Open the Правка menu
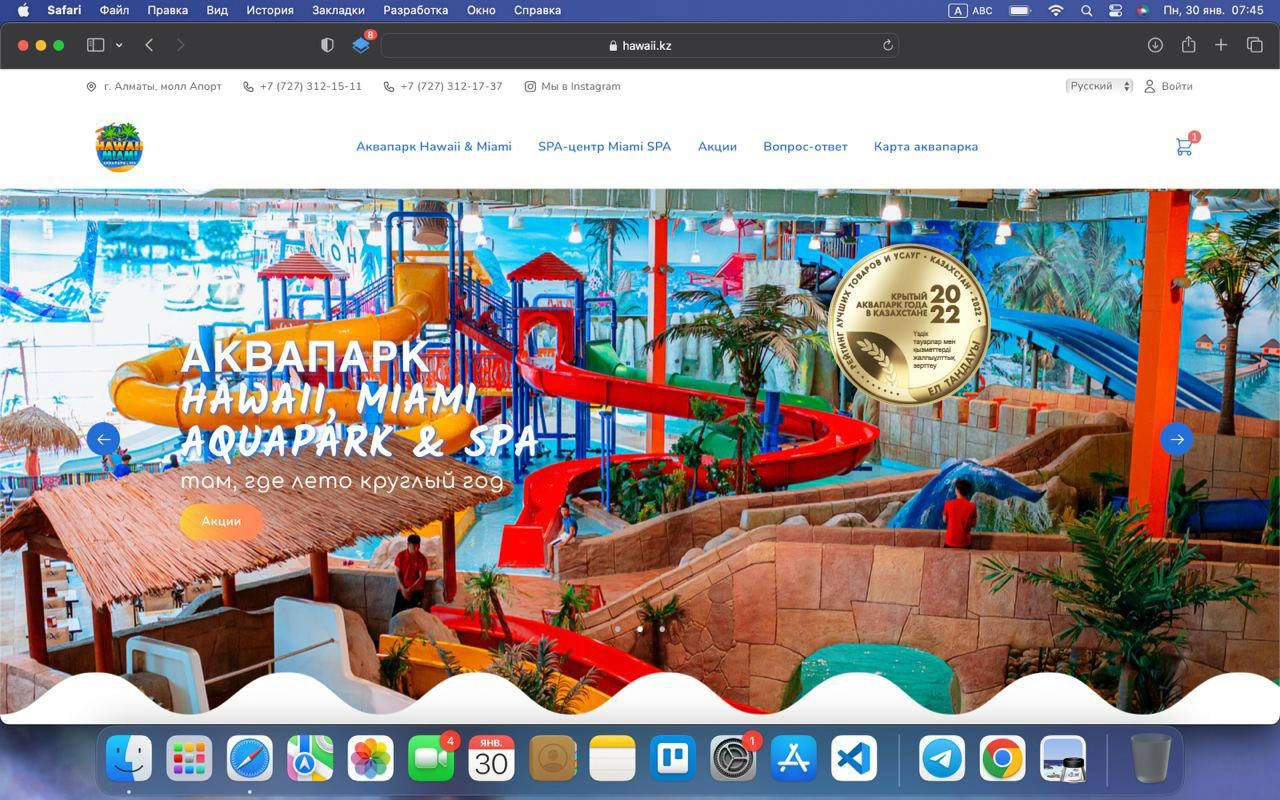Viewport: 1280px width, 800px height. [167, 10]
